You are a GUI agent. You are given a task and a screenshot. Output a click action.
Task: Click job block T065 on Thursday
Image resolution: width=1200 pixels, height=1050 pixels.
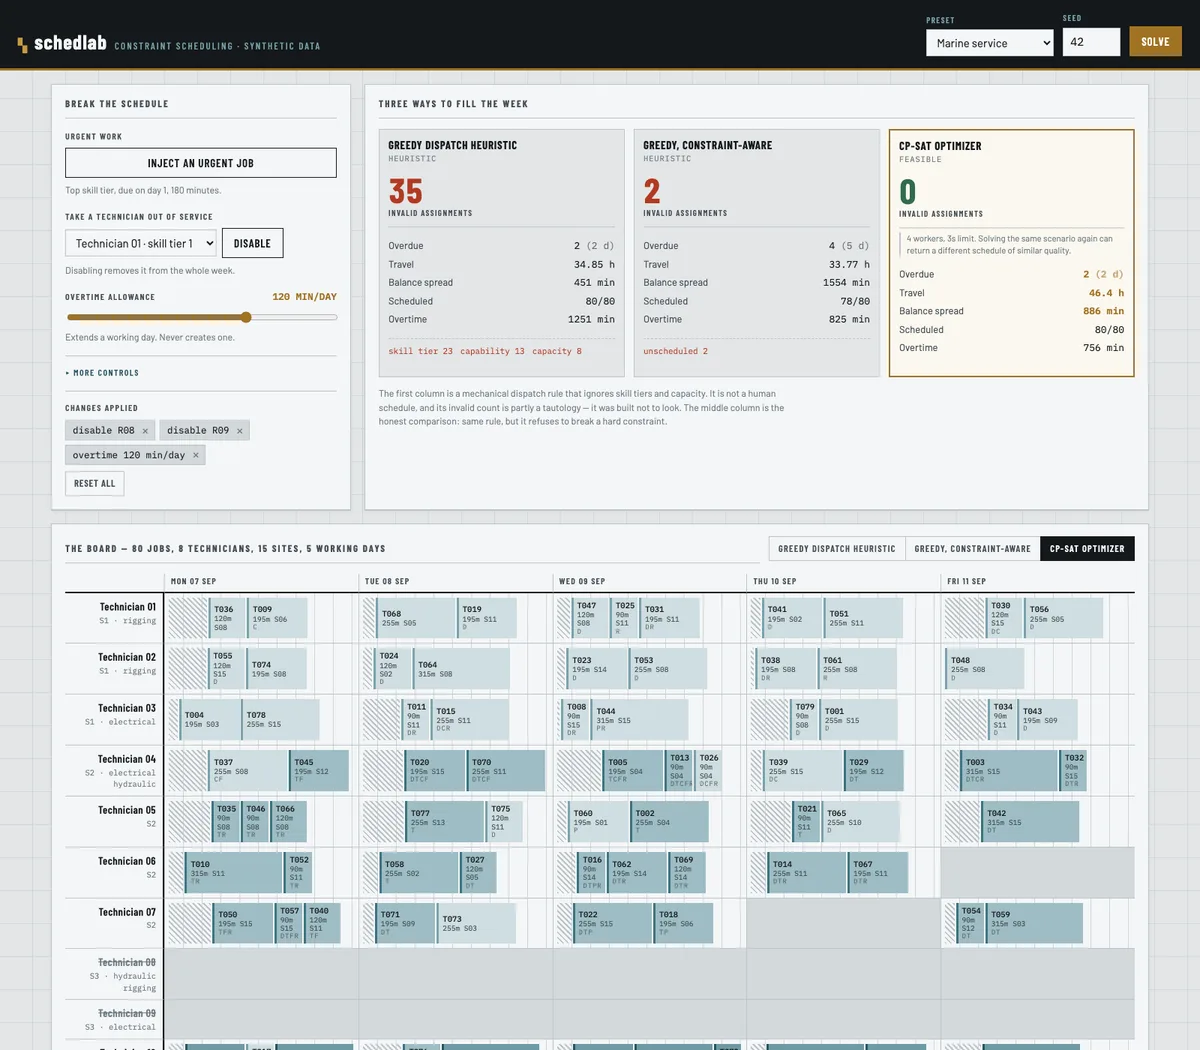862,821
